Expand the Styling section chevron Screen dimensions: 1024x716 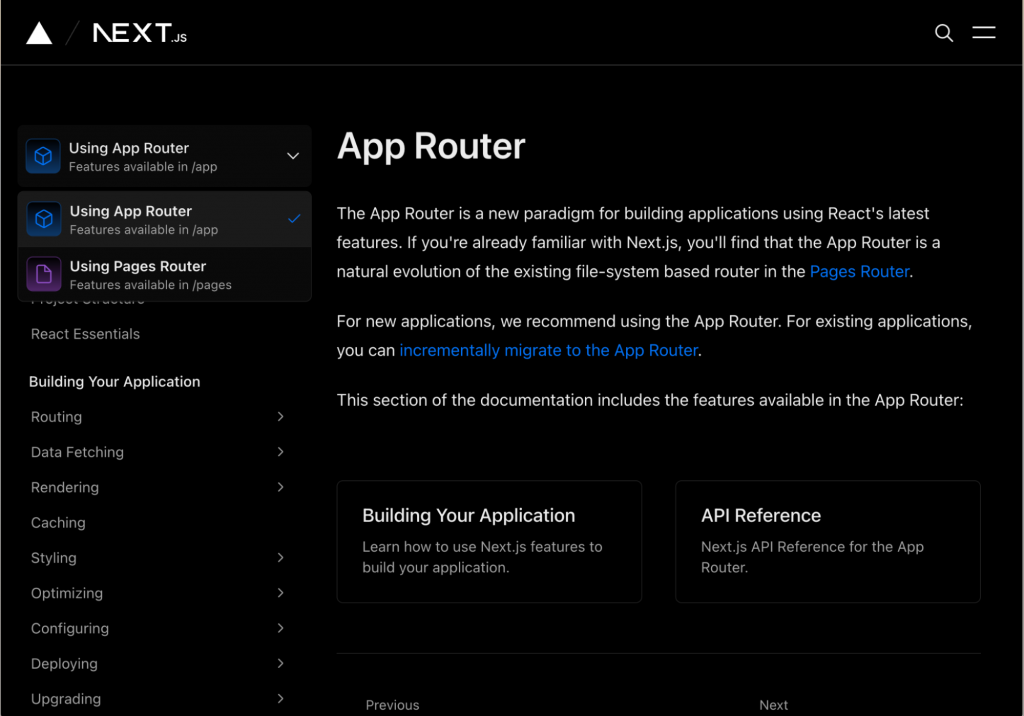point(280,558)
